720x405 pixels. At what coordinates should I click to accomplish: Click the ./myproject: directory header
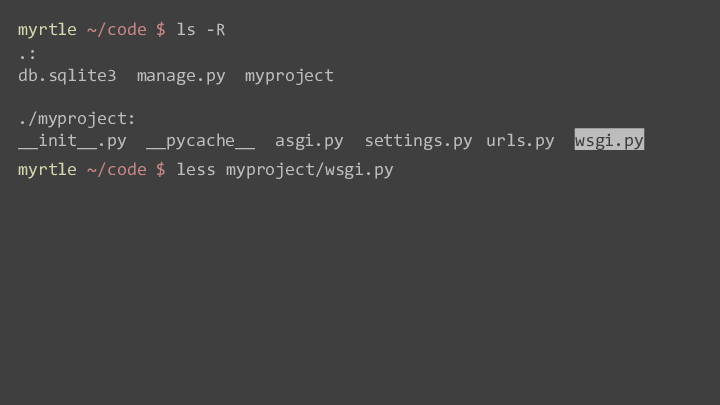[x=77, y=119]
